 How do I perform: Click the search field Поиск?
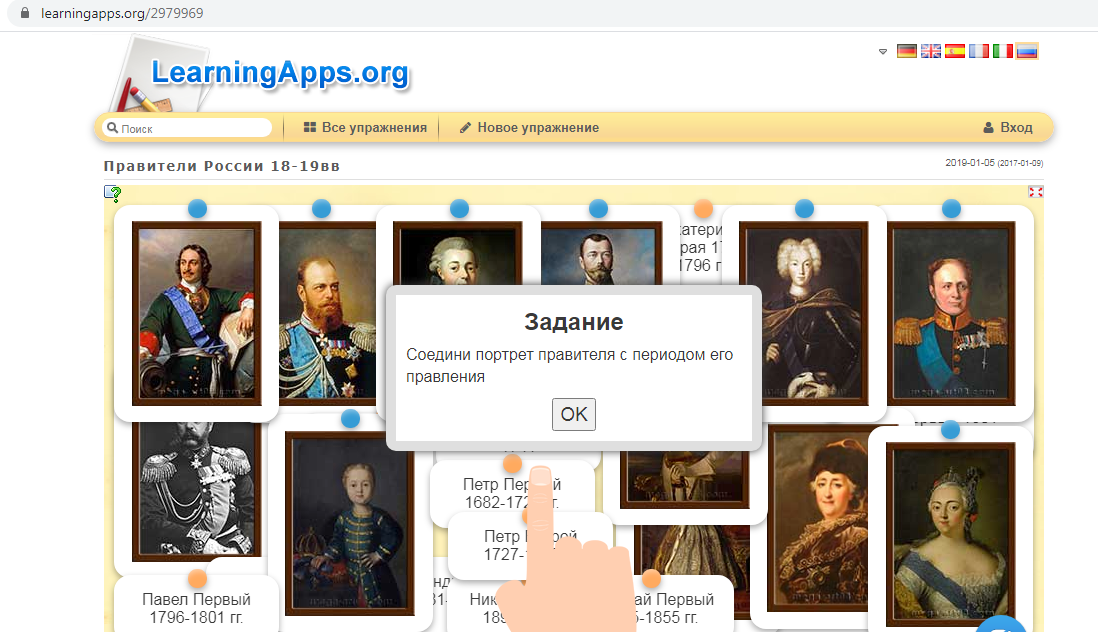coord(187,128)
